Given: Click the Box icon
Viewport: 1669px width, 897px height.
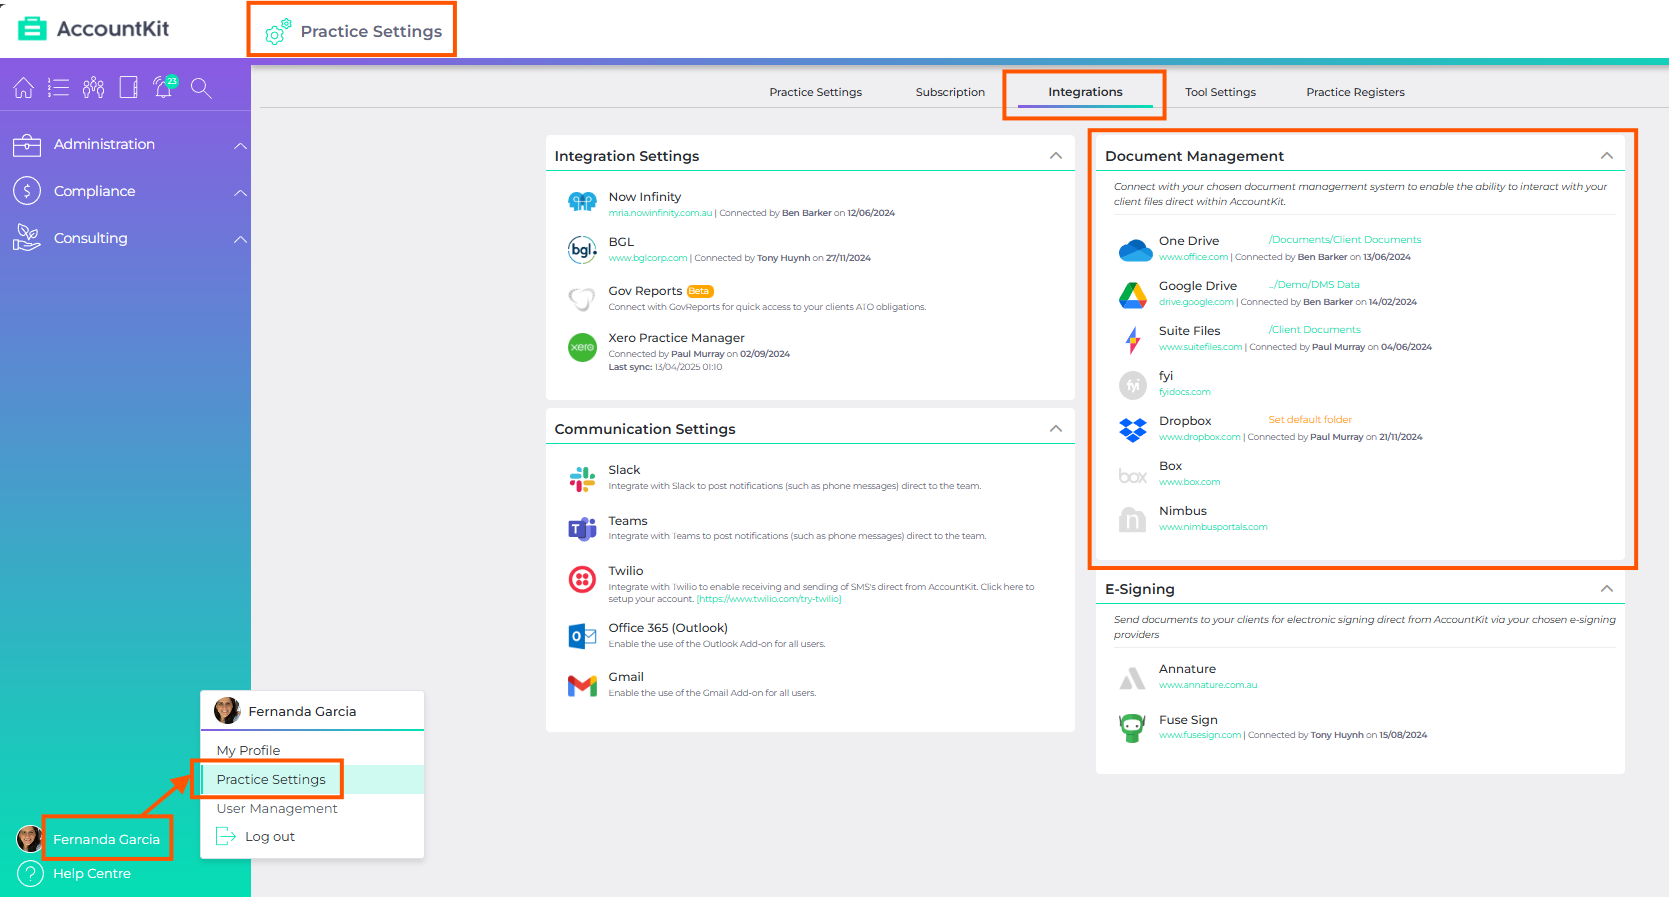Looking at the screenshot, I should pyautogui.click(x=1132, y=476).
